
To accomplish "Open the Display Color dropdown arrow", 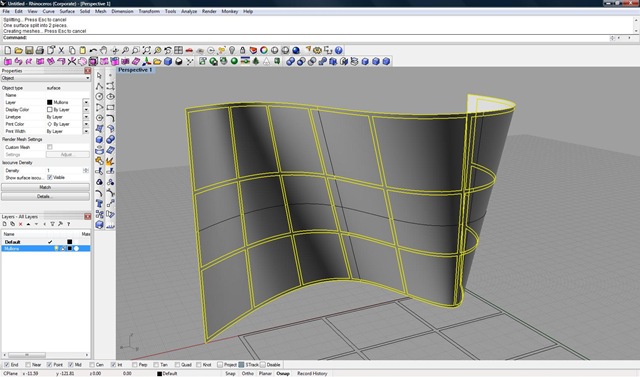I will [86, 110].
